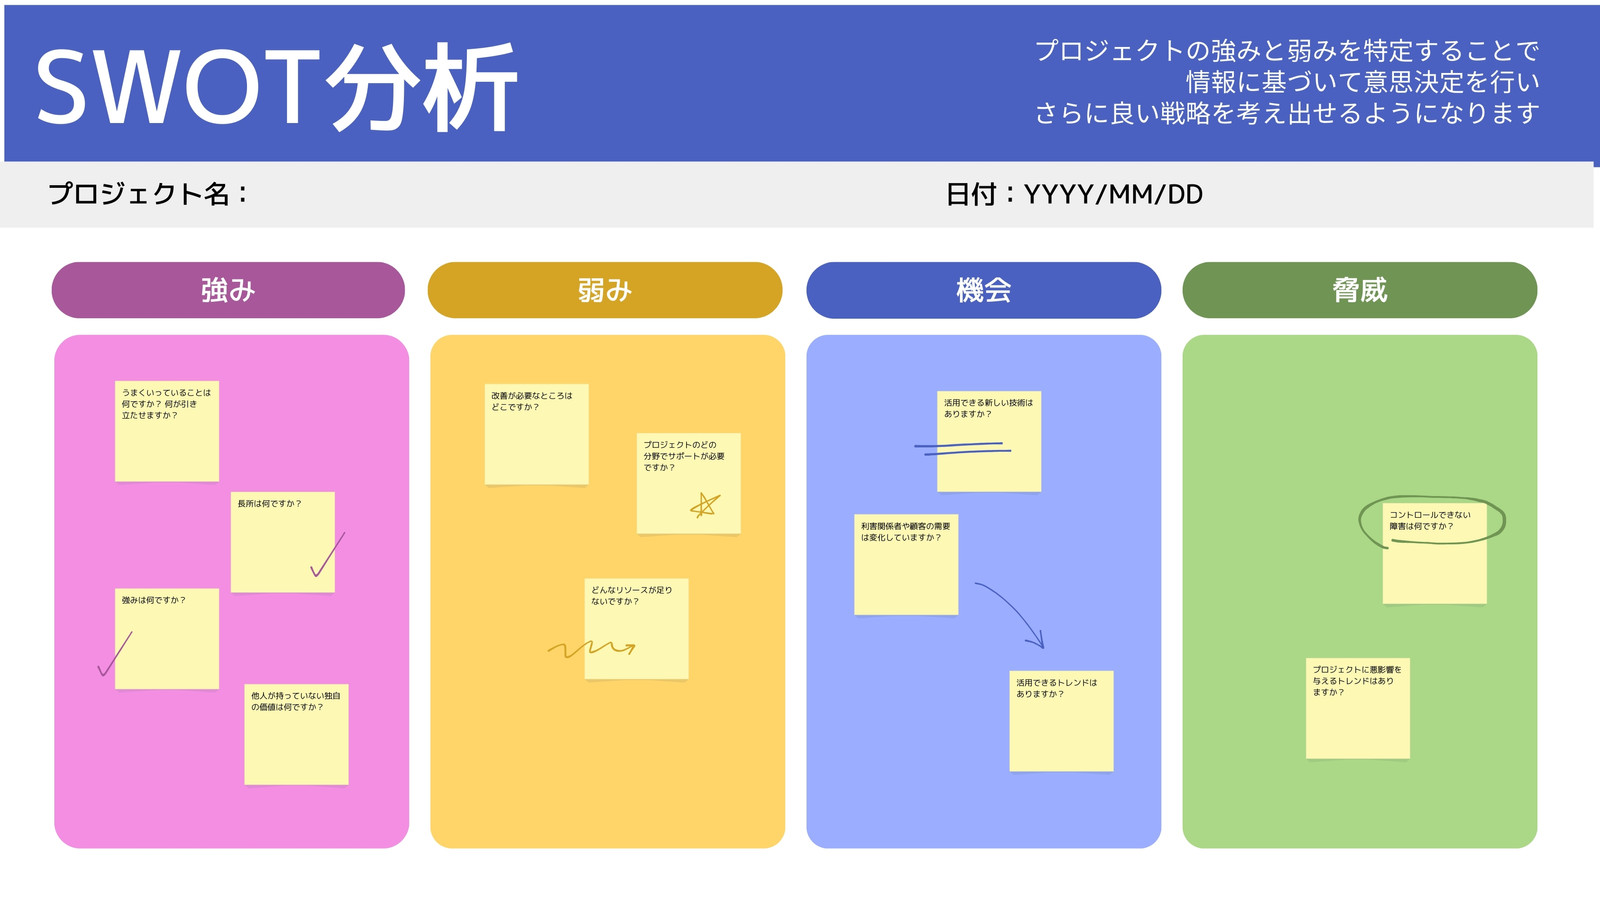Select the orange squiggle arrow drawing

coord(591,650)
